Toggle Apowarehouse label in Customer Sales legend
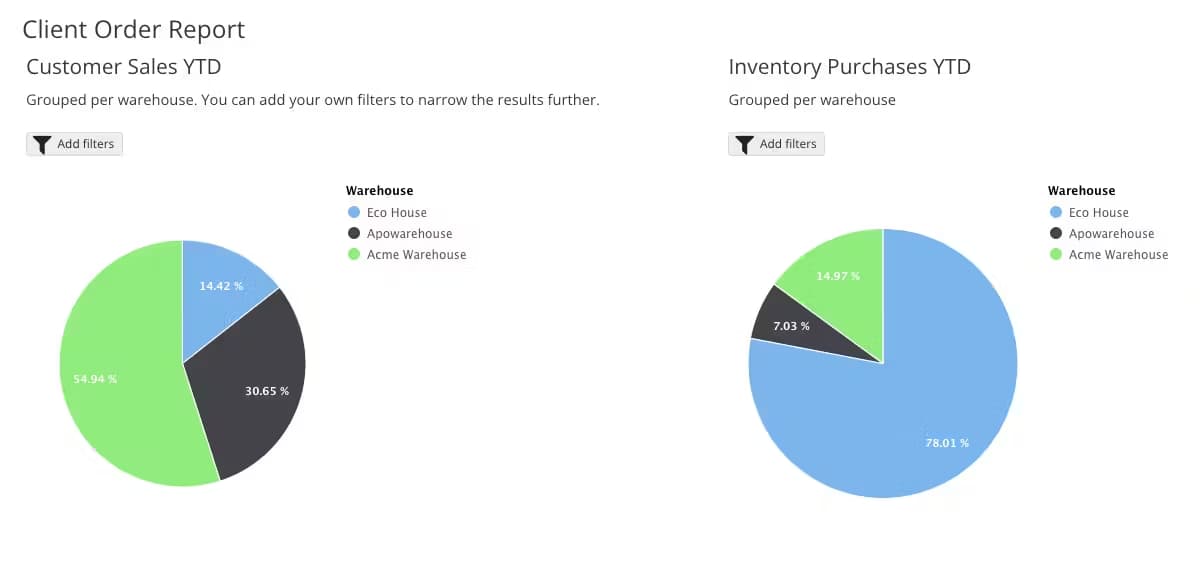 (x=409, y=234)
